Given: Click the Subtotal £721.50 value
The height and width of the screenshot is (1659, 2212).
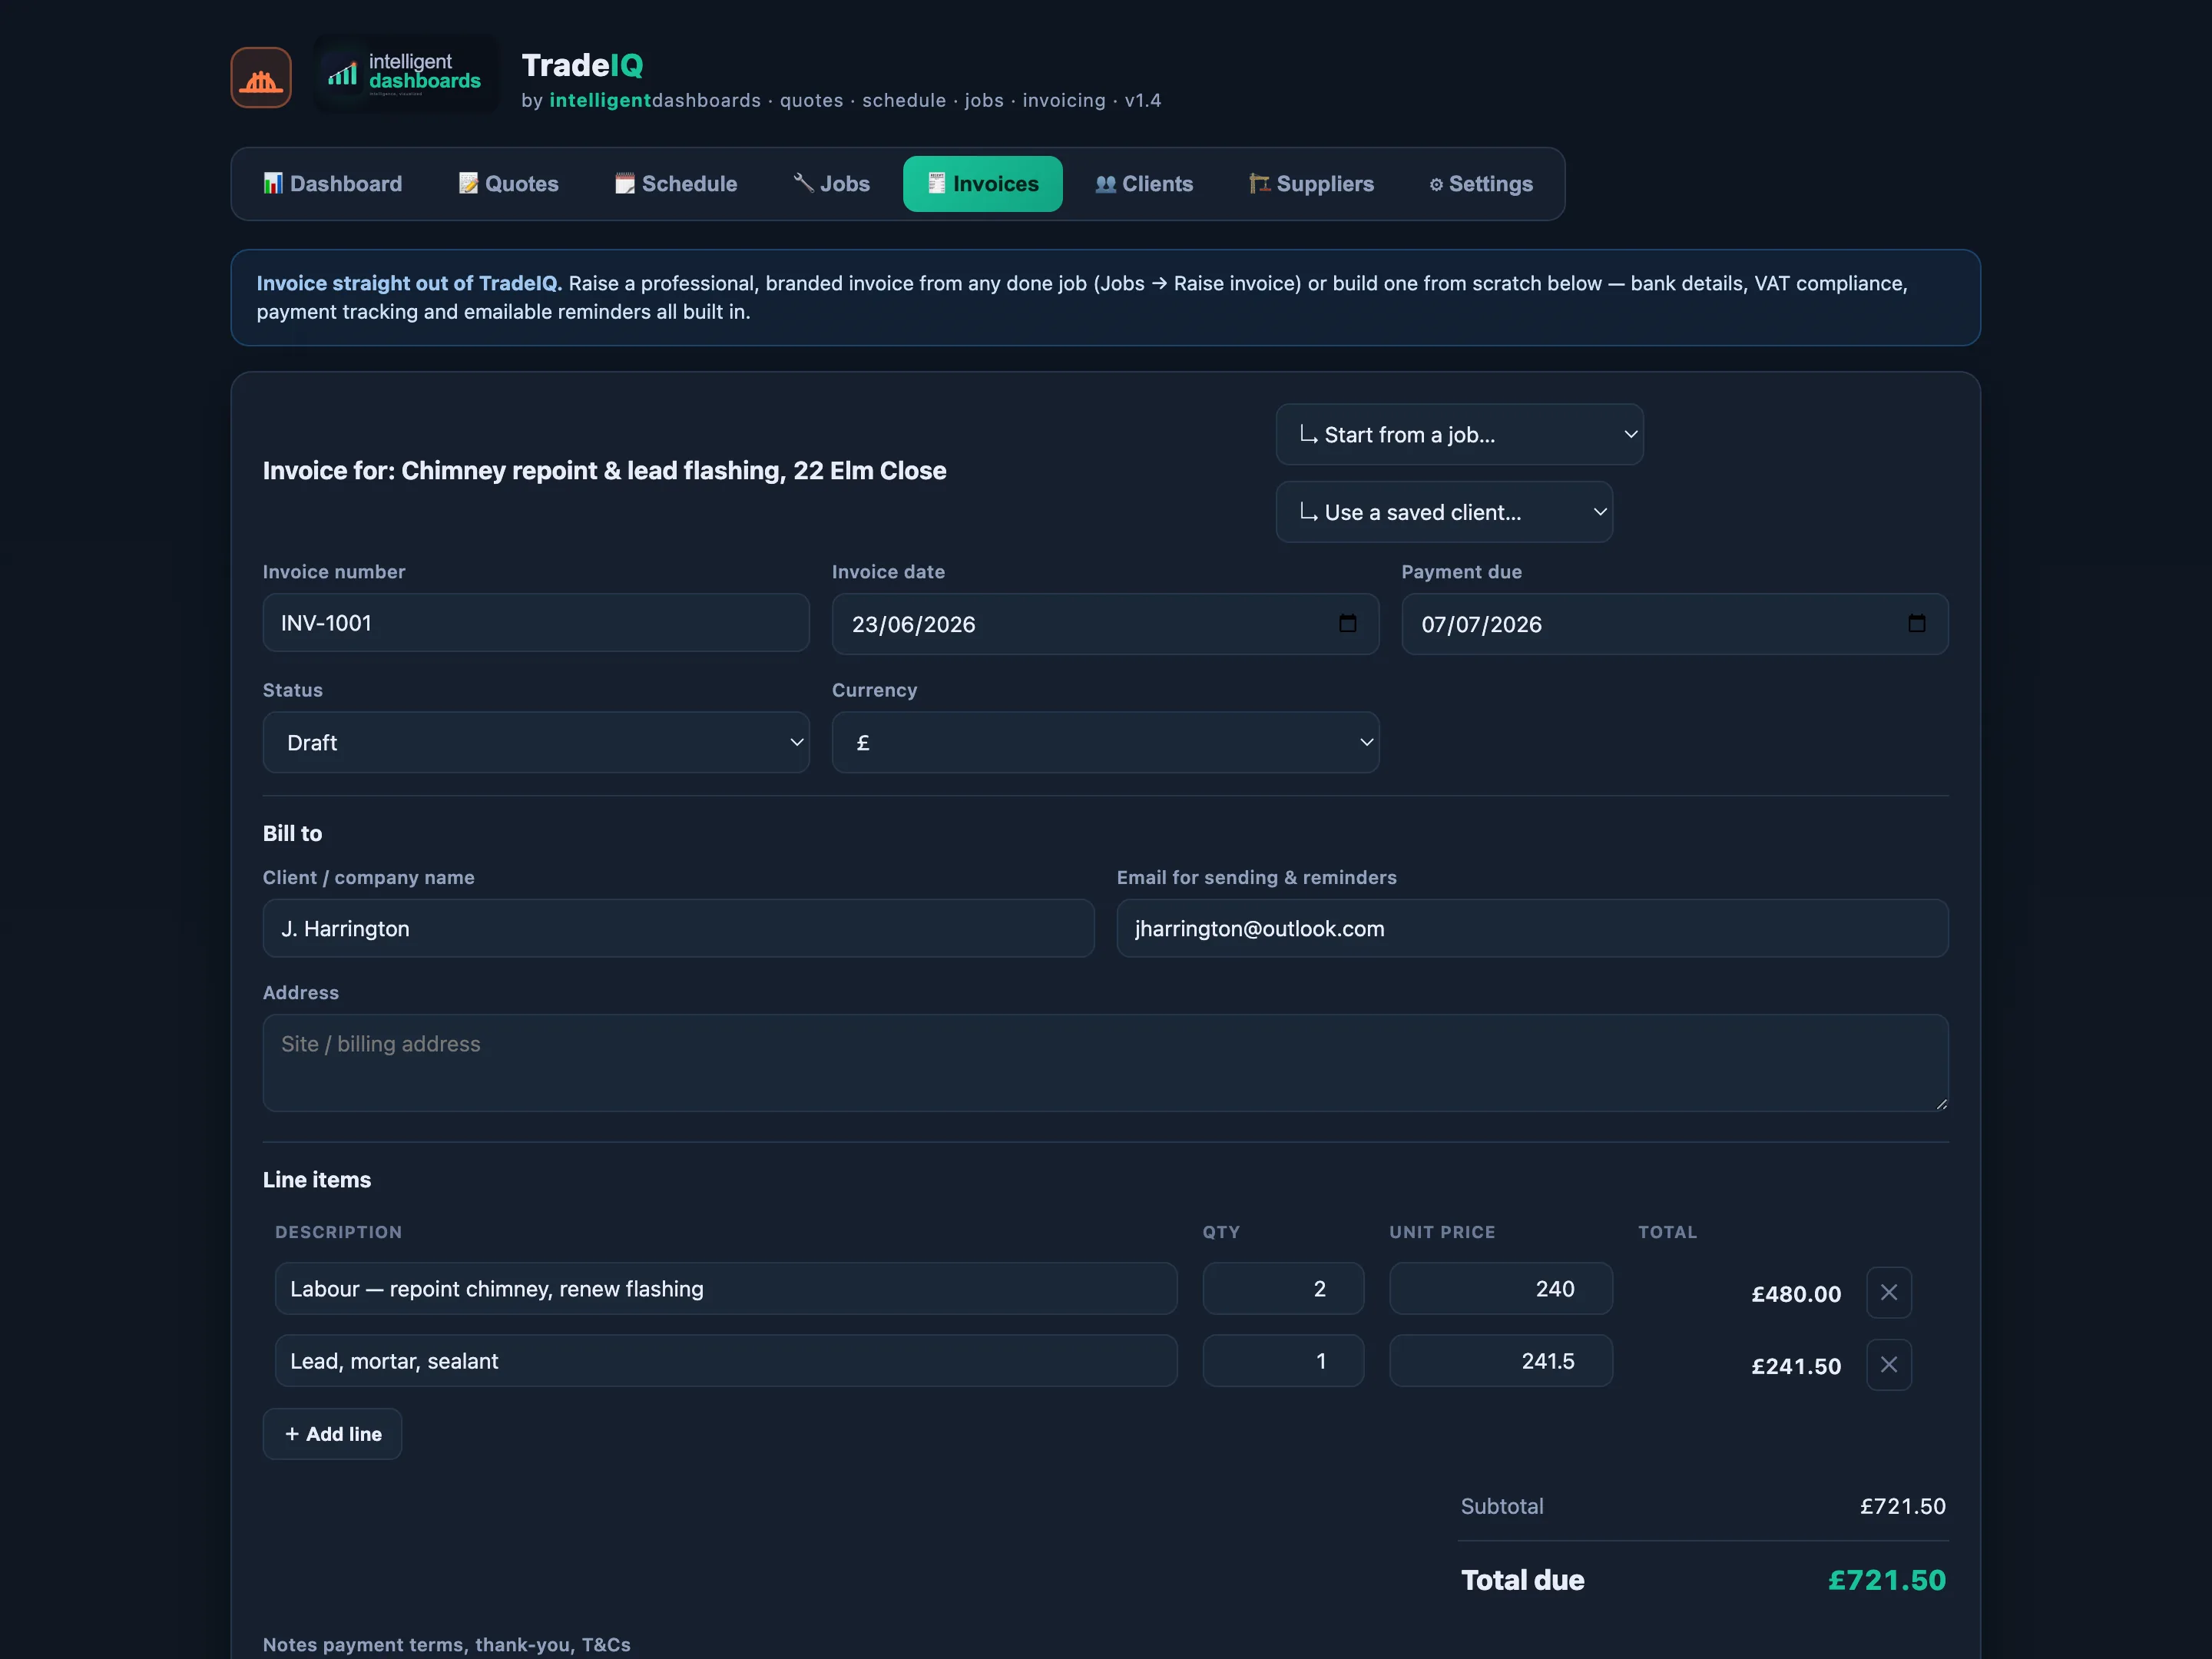Looking at the screenshot, I should [1902, 1506].
